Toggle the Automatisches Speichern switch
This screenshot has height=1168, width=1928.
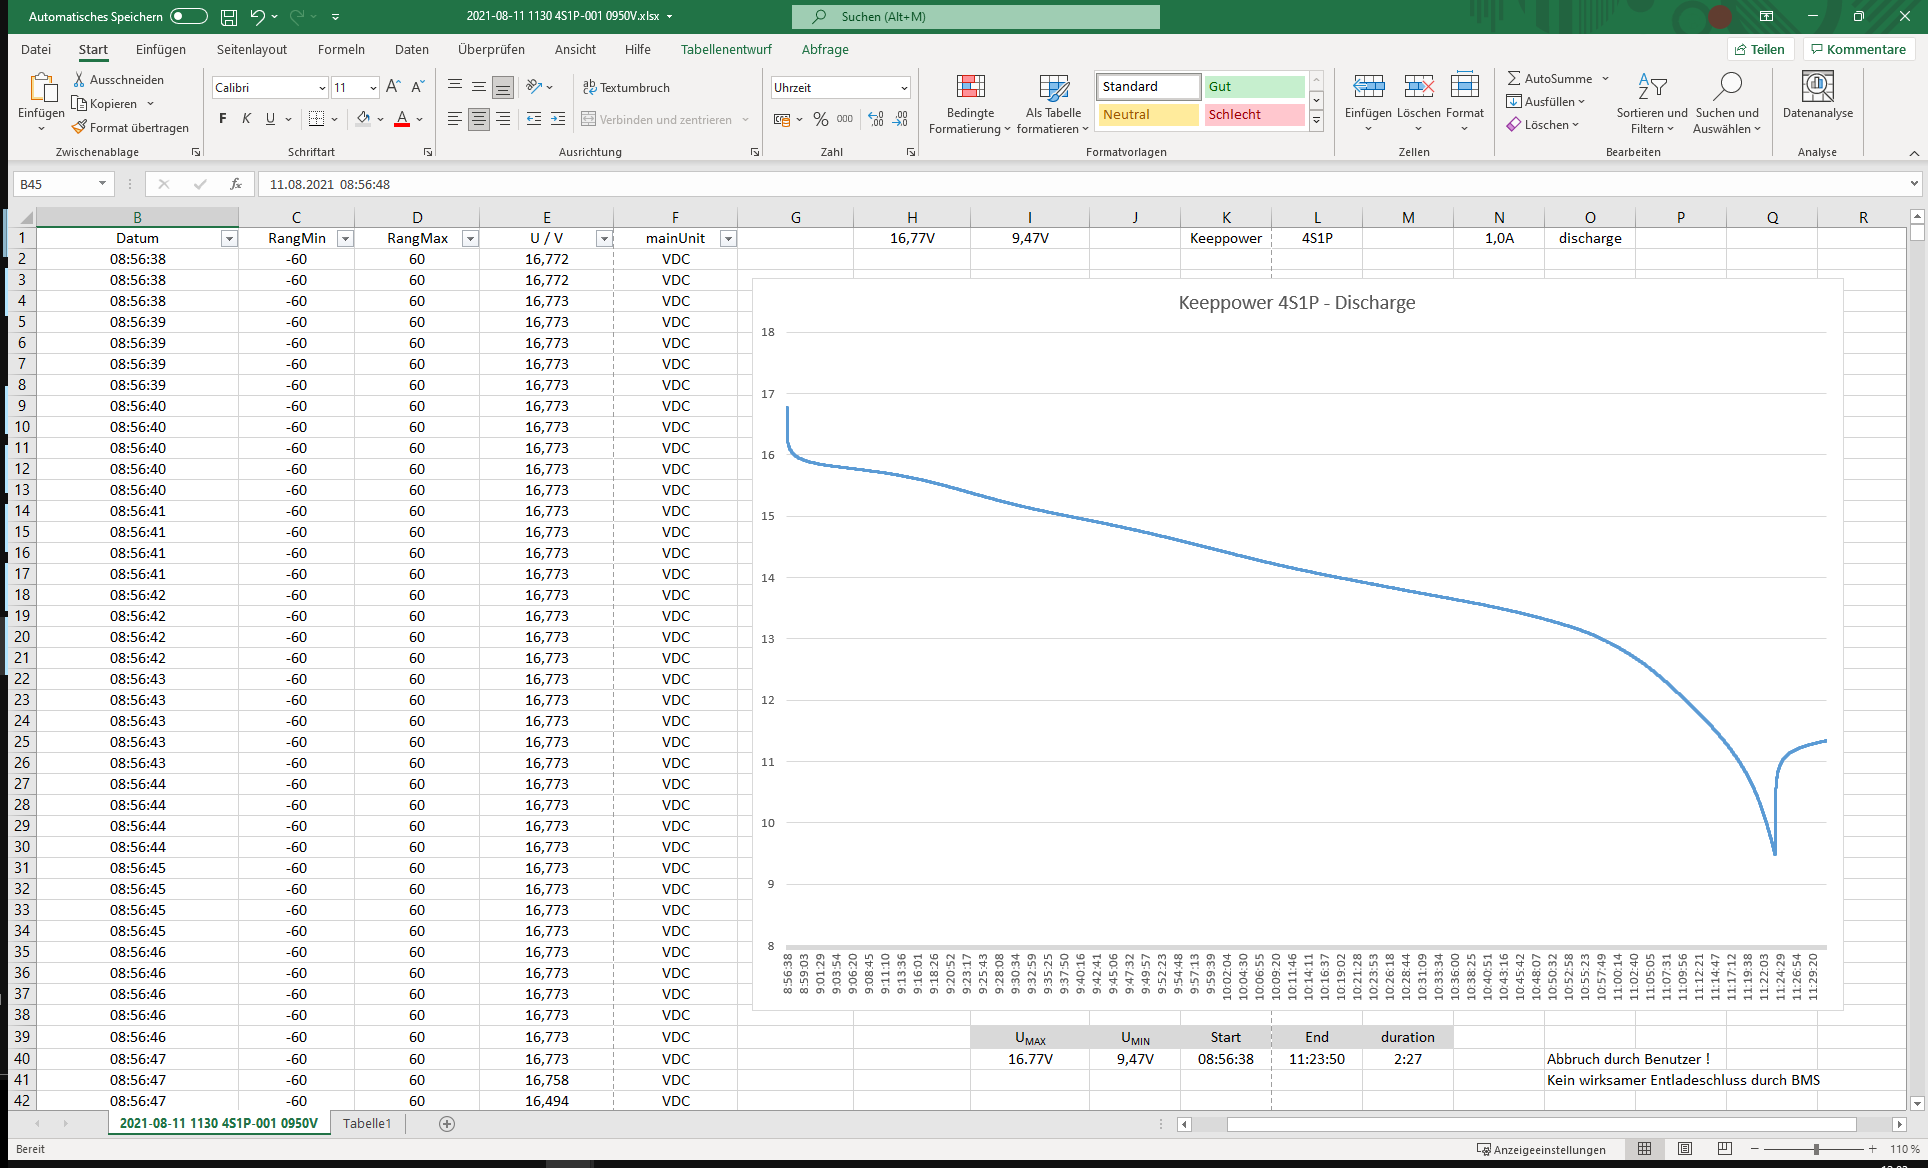[188, 16]
